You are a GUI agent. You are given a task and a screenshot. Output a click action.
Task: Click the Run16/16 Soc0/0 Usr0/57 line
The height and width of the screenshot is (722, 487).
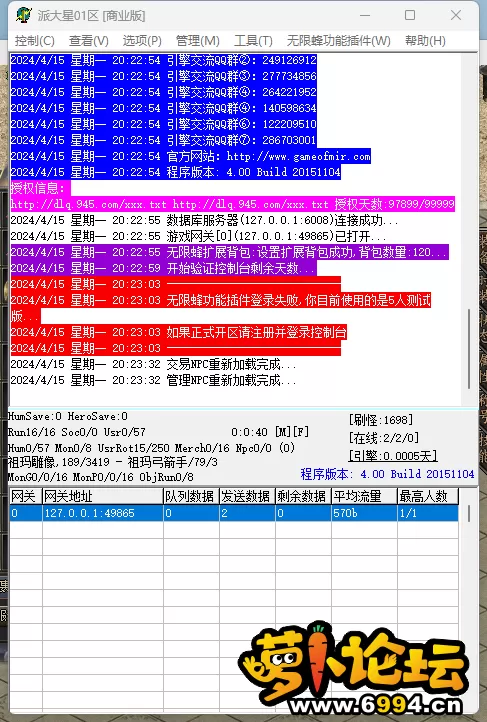(x=76, y=432)
